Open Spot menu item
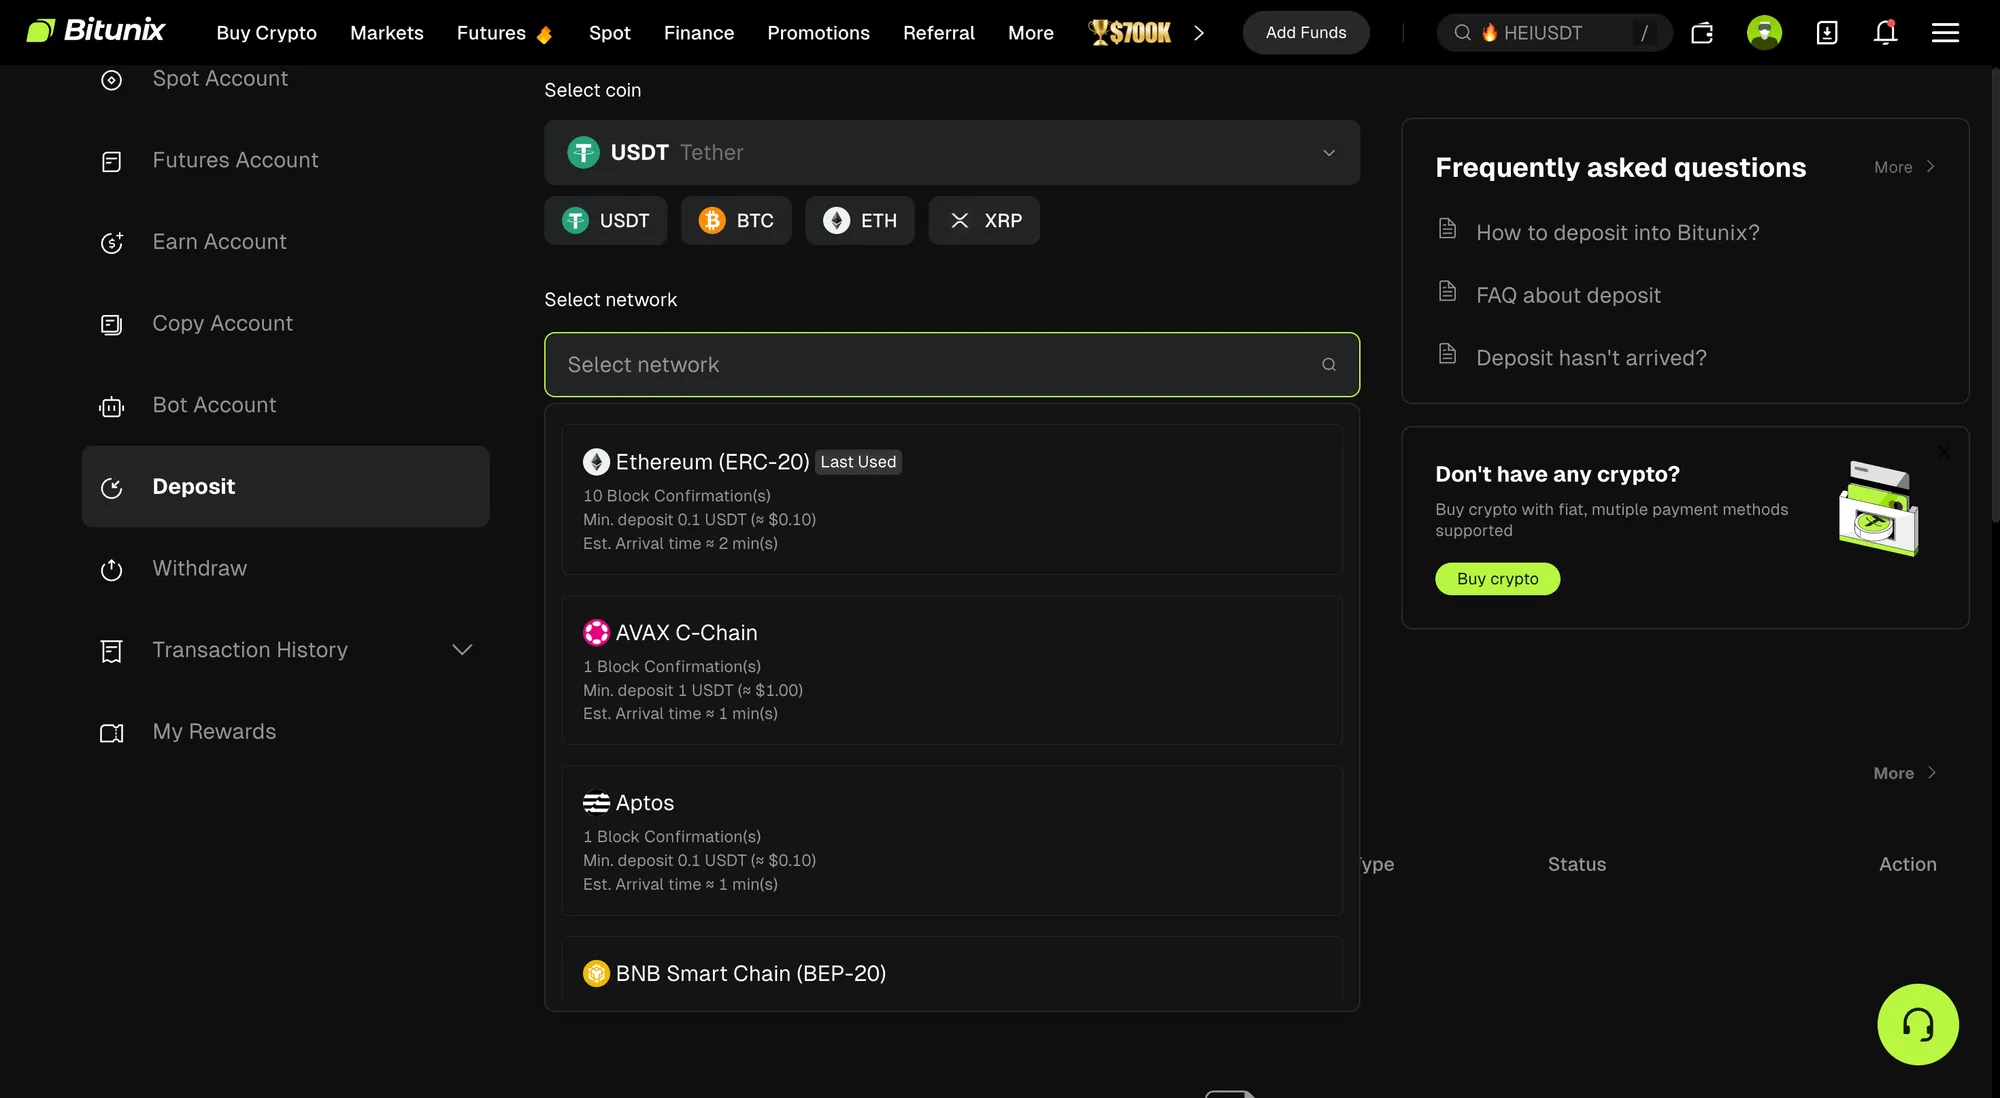This screenshot has height=1098, width=2000. point(609,33)
